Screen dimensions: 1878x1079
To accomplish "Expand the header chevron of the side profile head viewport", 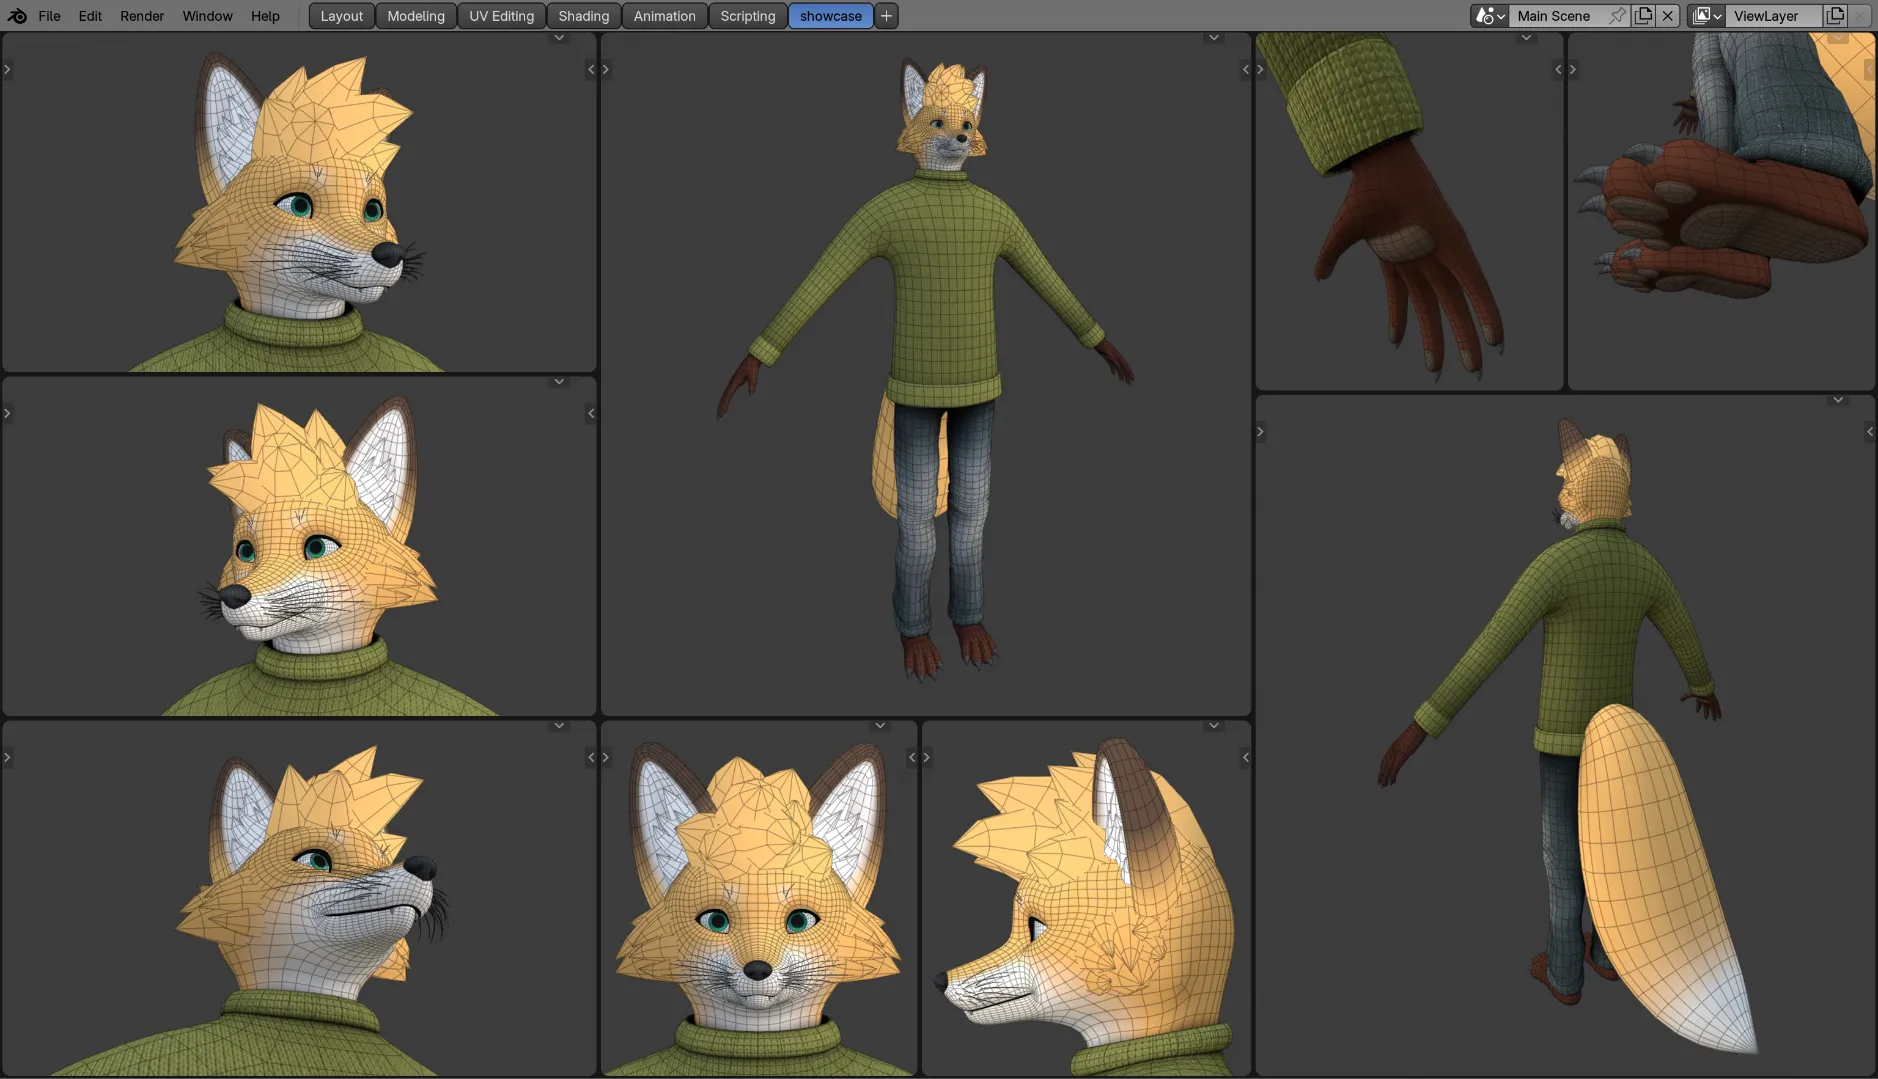I will point(1213,725).
